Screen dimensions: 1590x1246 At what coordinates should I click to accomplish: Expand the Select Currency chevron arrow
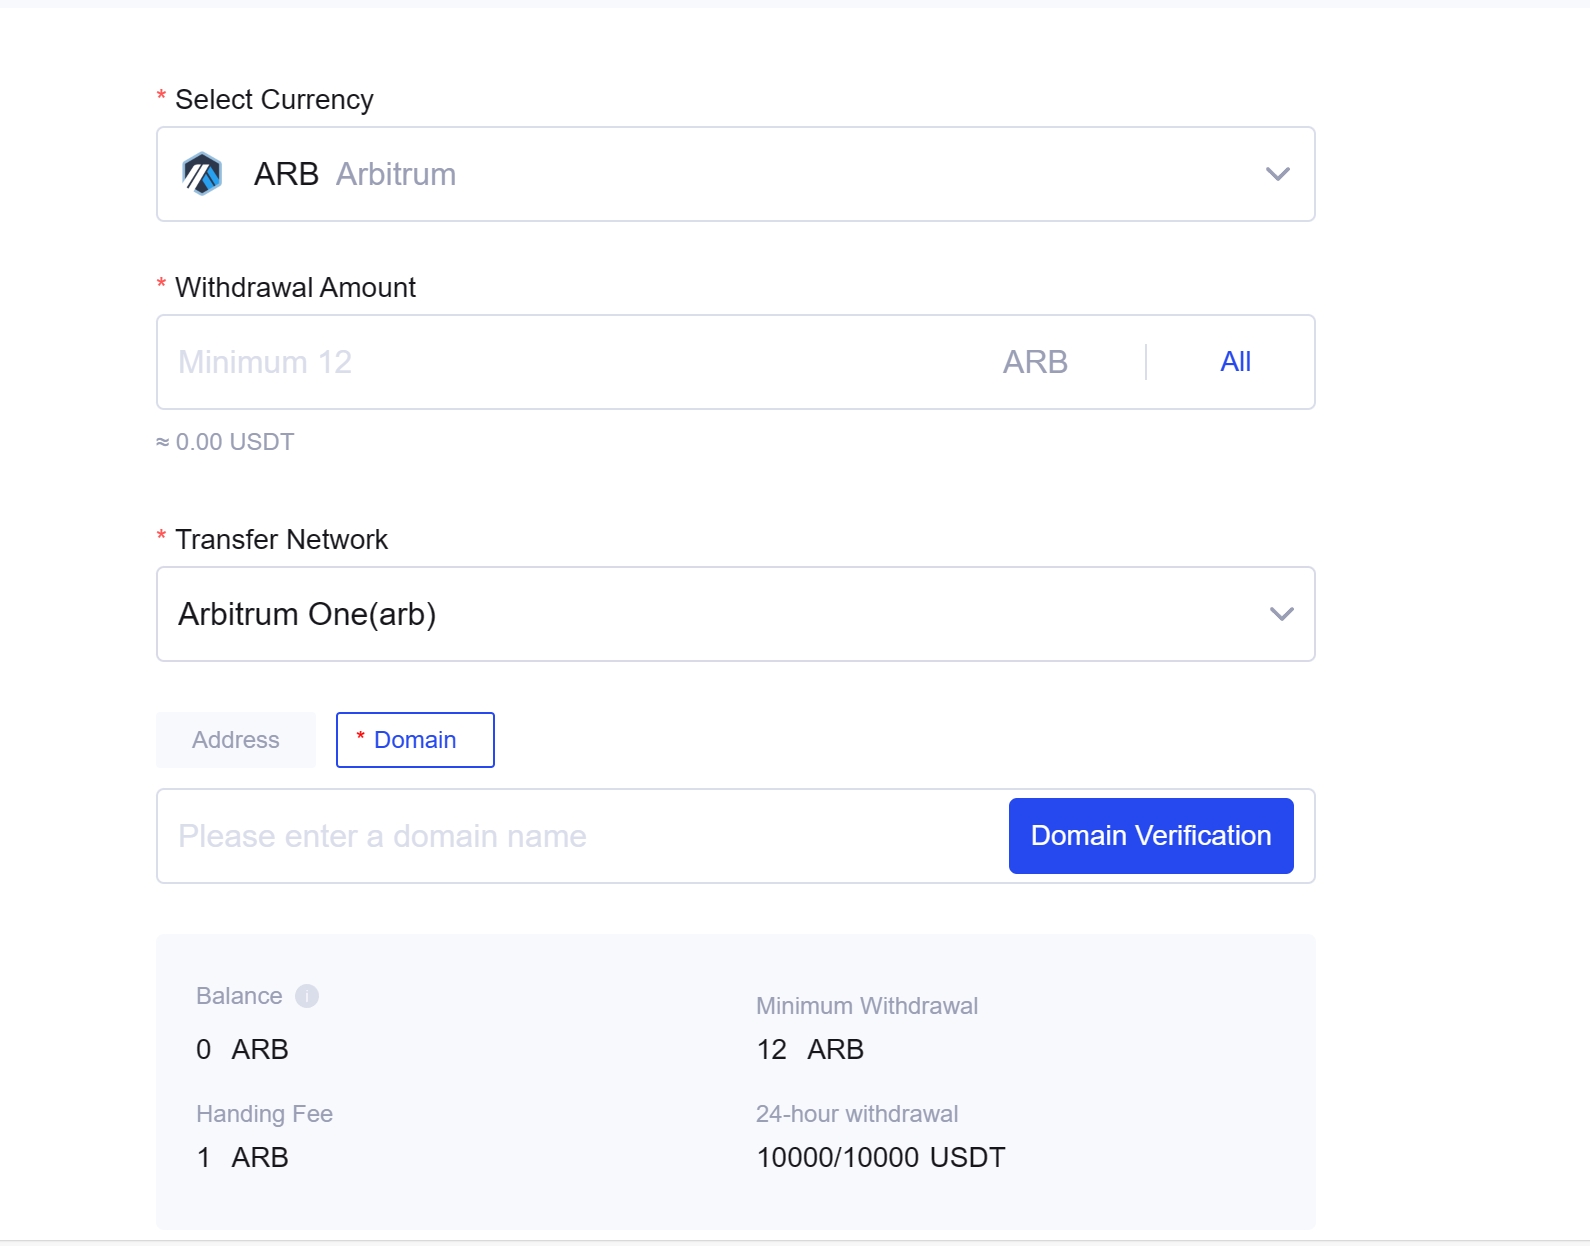[1277, 174]
